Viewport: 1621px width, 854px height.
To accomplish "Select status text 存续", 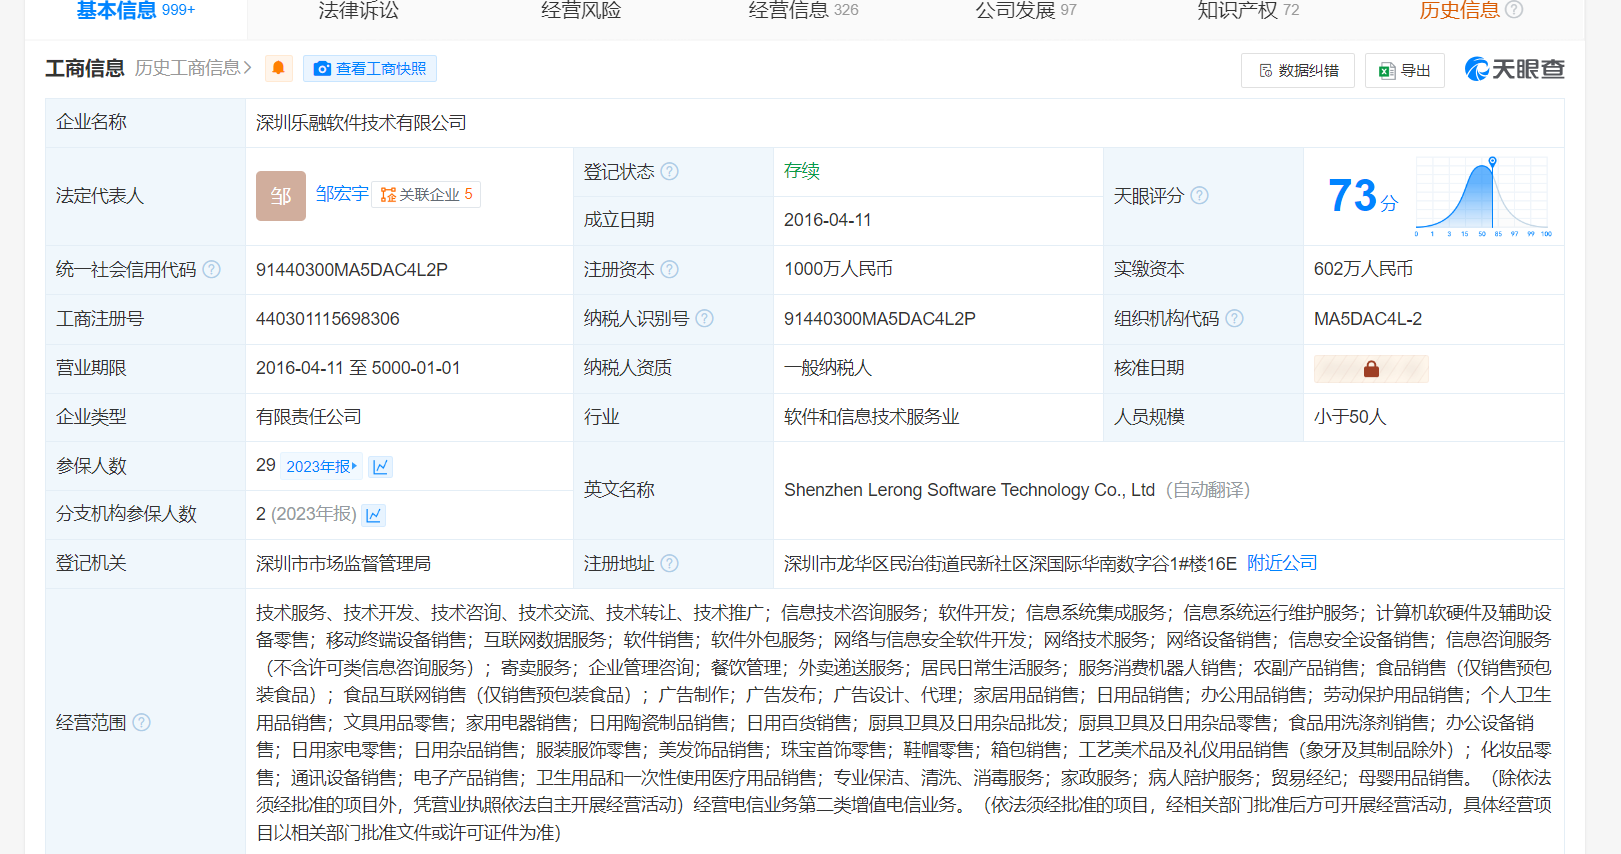I will 802,171.
